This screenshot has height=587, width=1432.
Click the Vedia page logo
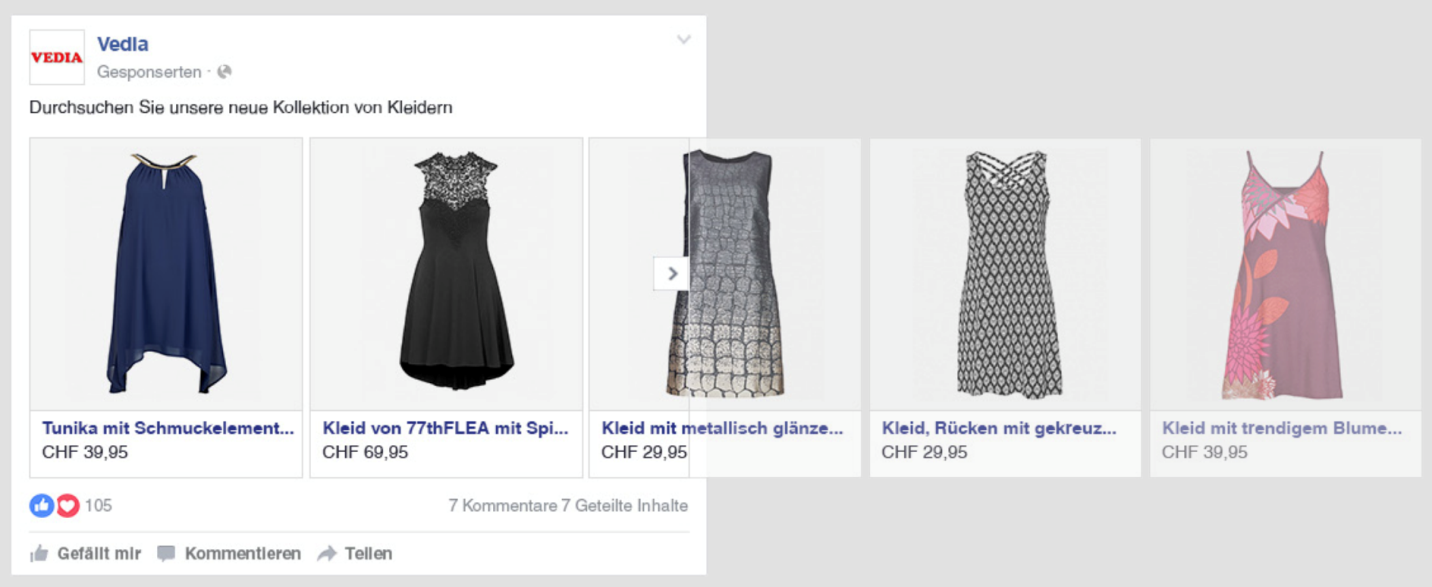point(57,57)
